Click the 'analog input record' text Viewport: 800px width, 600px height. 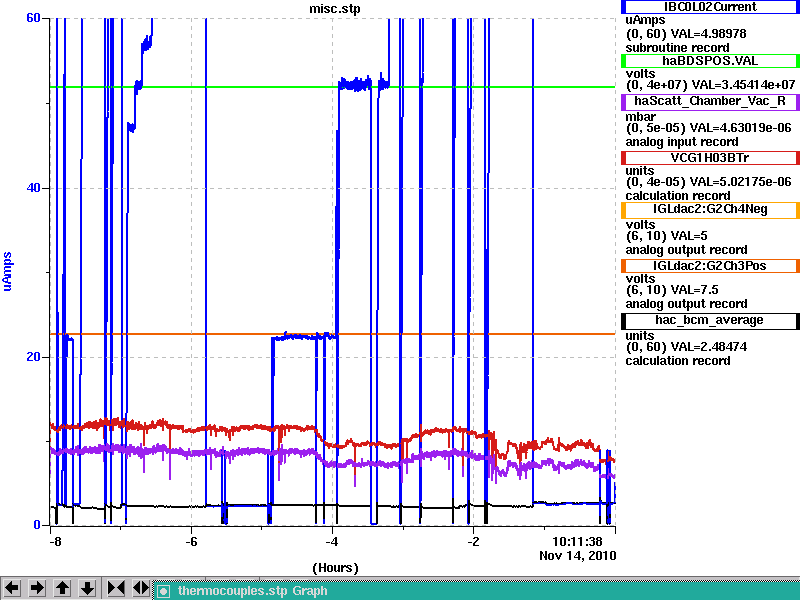tap(682, 142)
